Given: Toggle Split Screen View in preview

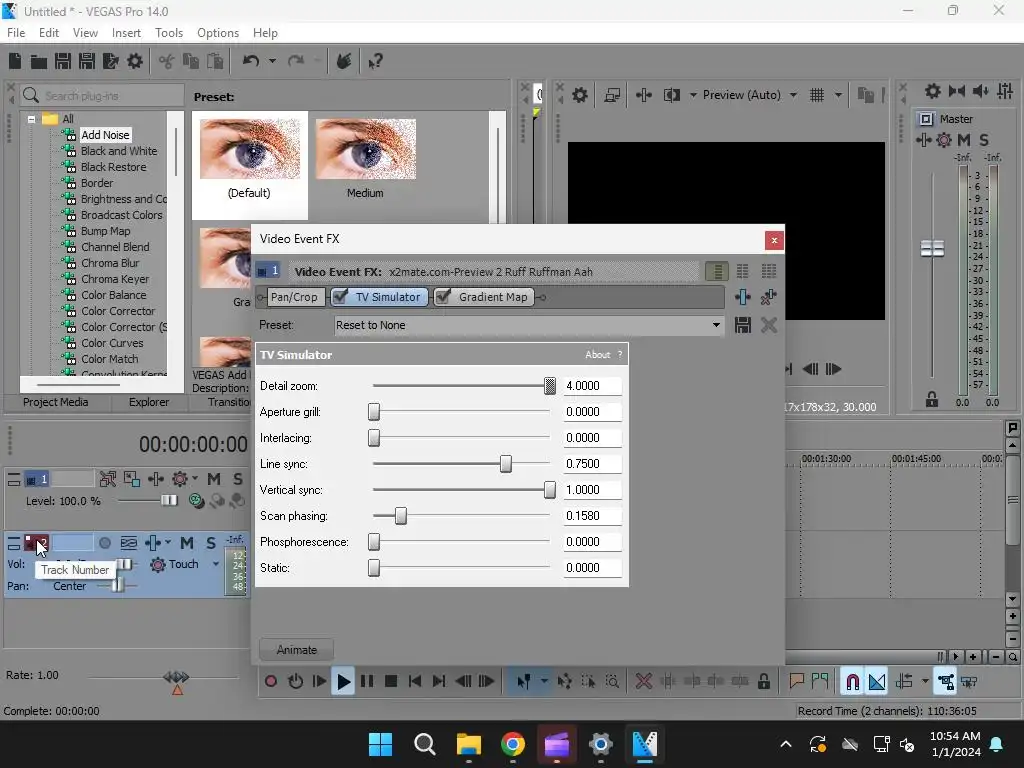Looking at the screenshot, I should pyautogui.click(x=671, y=95).
